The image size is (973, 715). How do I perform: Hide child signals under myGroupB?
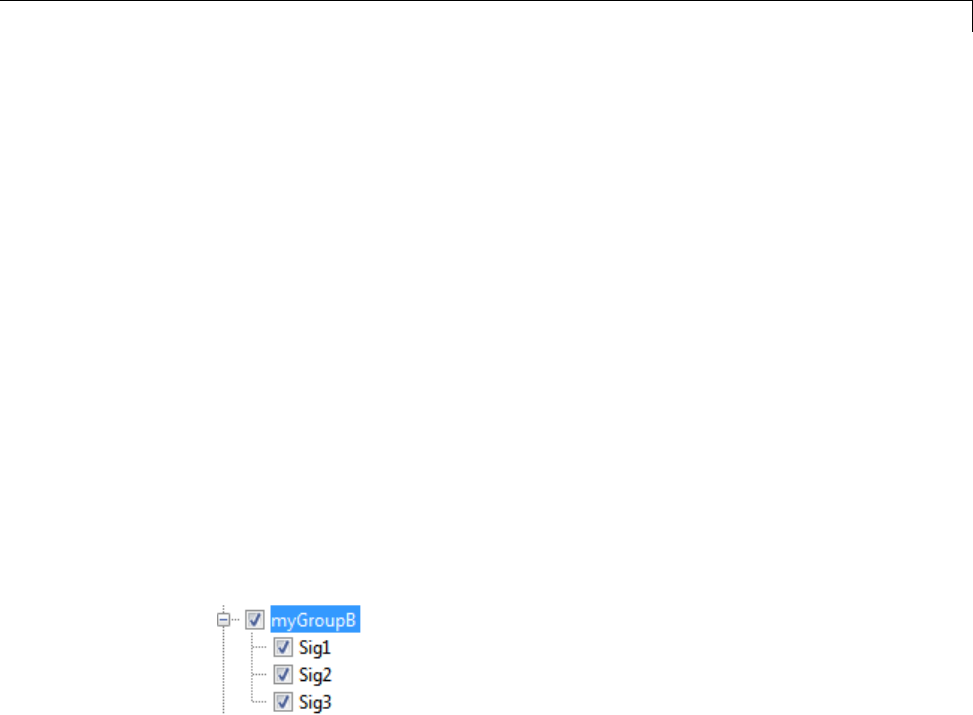click(x=223, y=619)
